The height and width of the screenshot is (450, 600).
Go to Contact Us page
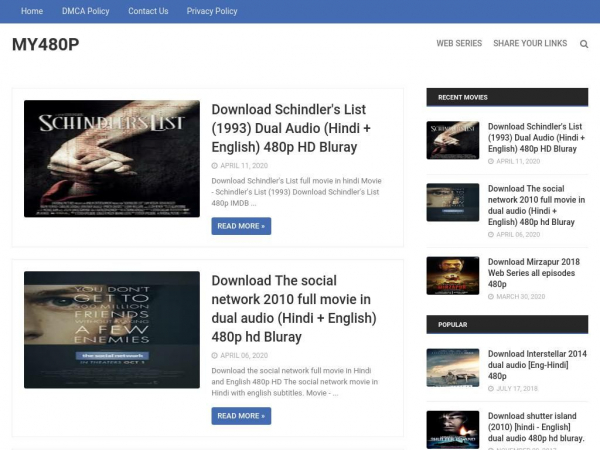[148, 11]
